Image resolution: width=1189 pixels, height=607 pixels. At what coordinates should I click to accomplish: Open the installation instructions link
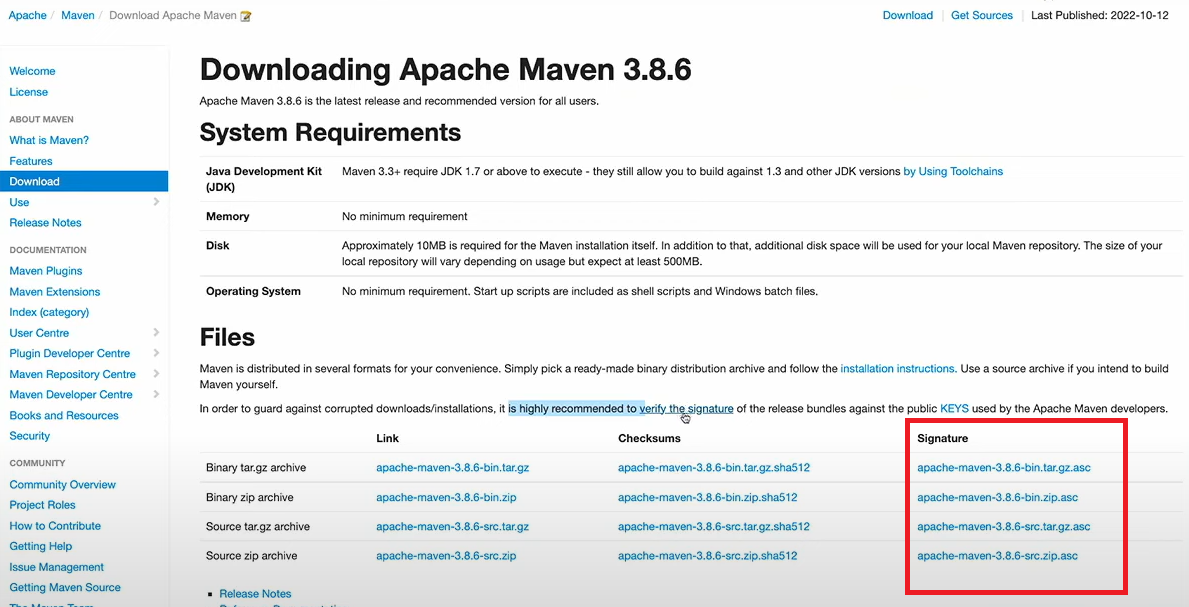coord(897,369)
